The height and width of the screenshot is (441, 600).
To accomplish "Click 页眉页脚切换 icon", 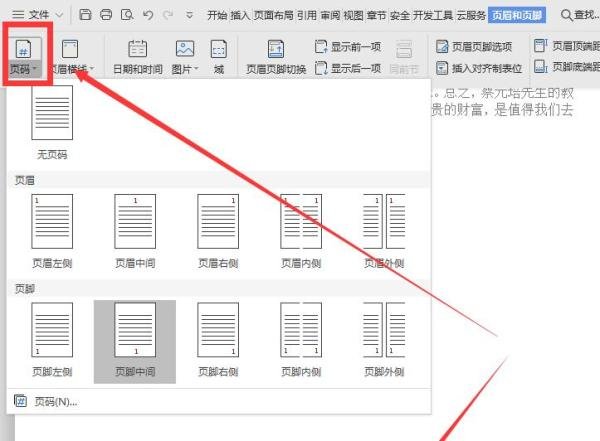I will click(x=276, y=49).
